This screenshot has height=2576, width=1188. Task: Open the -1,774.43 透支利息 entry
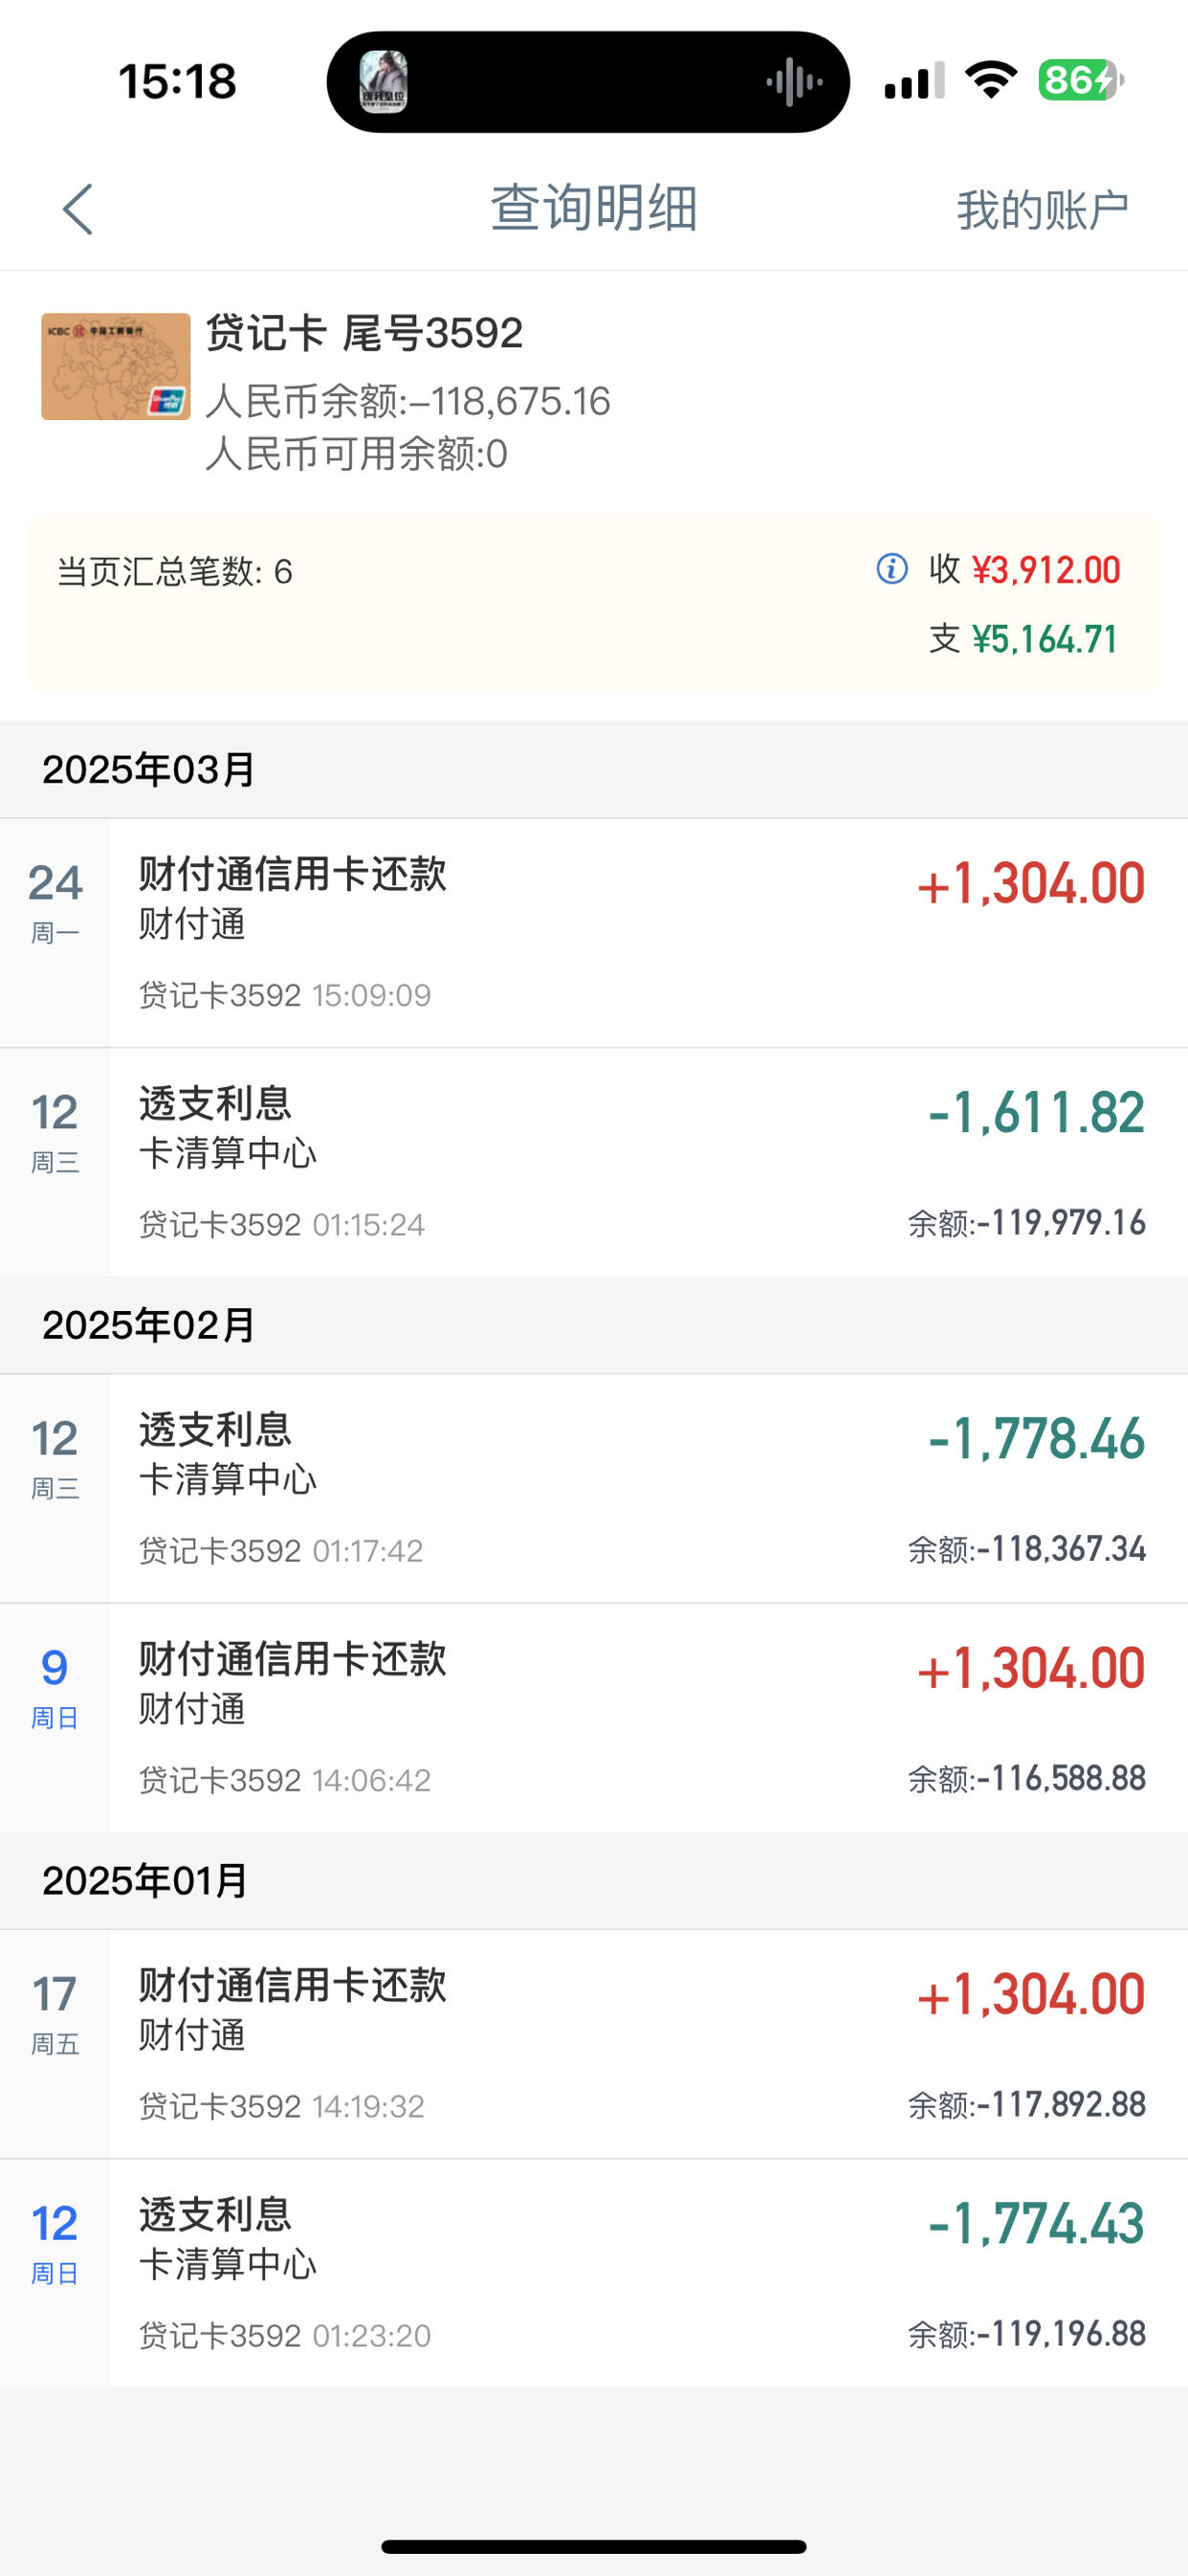(x=594, y=2273)
